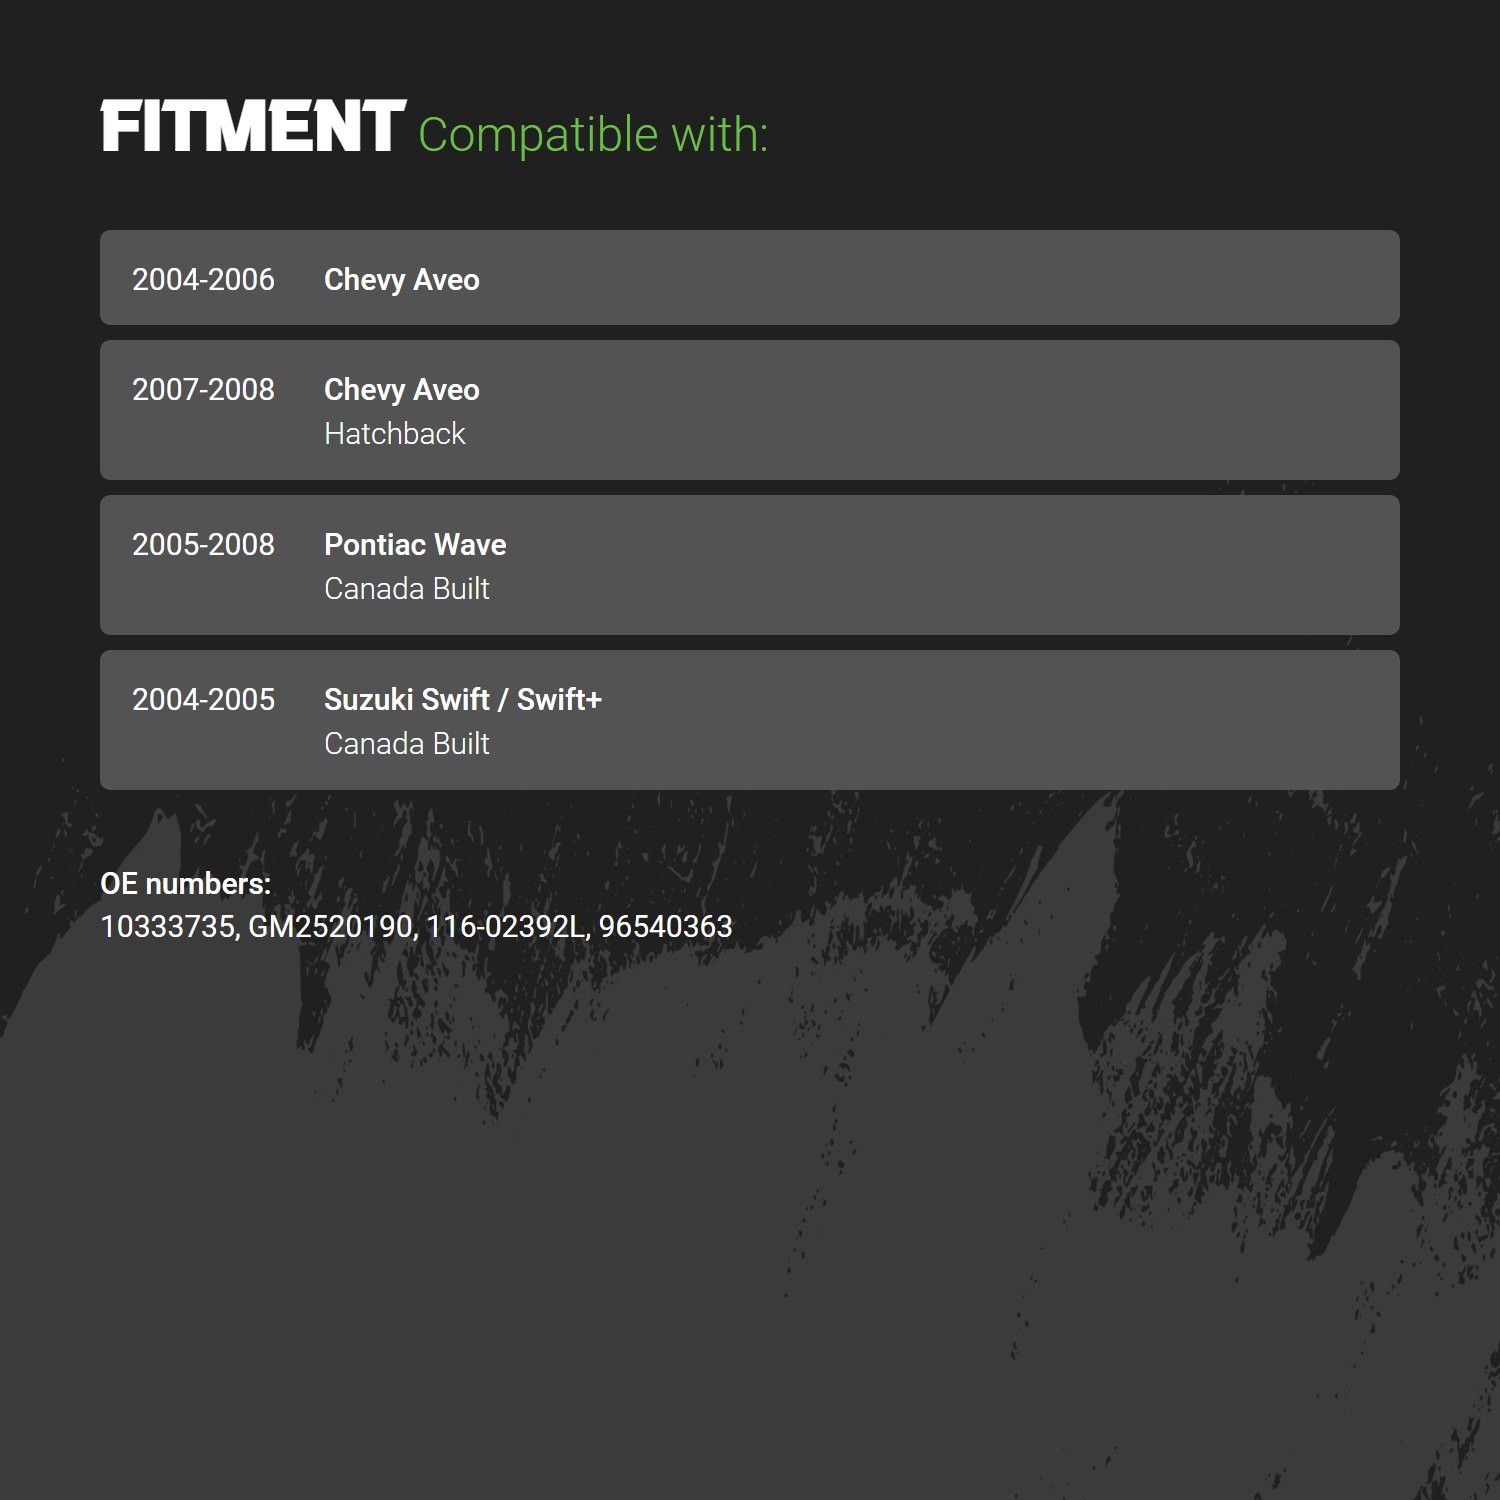This screenshot has height=1500, width=1500.
Task: Select OE number 96540363
Action: (x=666, y=926)
